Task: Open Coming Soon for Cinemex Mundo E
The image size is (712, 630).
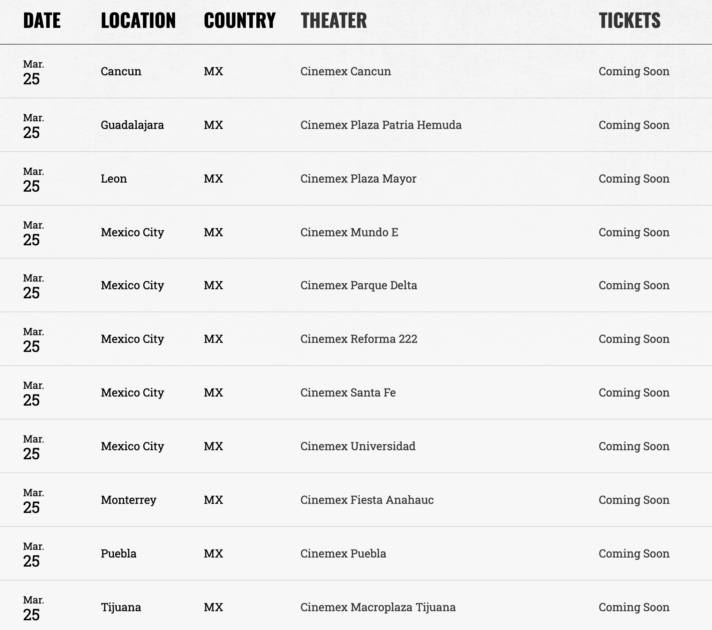Action: pyautogui.click(x=634, y=232)
